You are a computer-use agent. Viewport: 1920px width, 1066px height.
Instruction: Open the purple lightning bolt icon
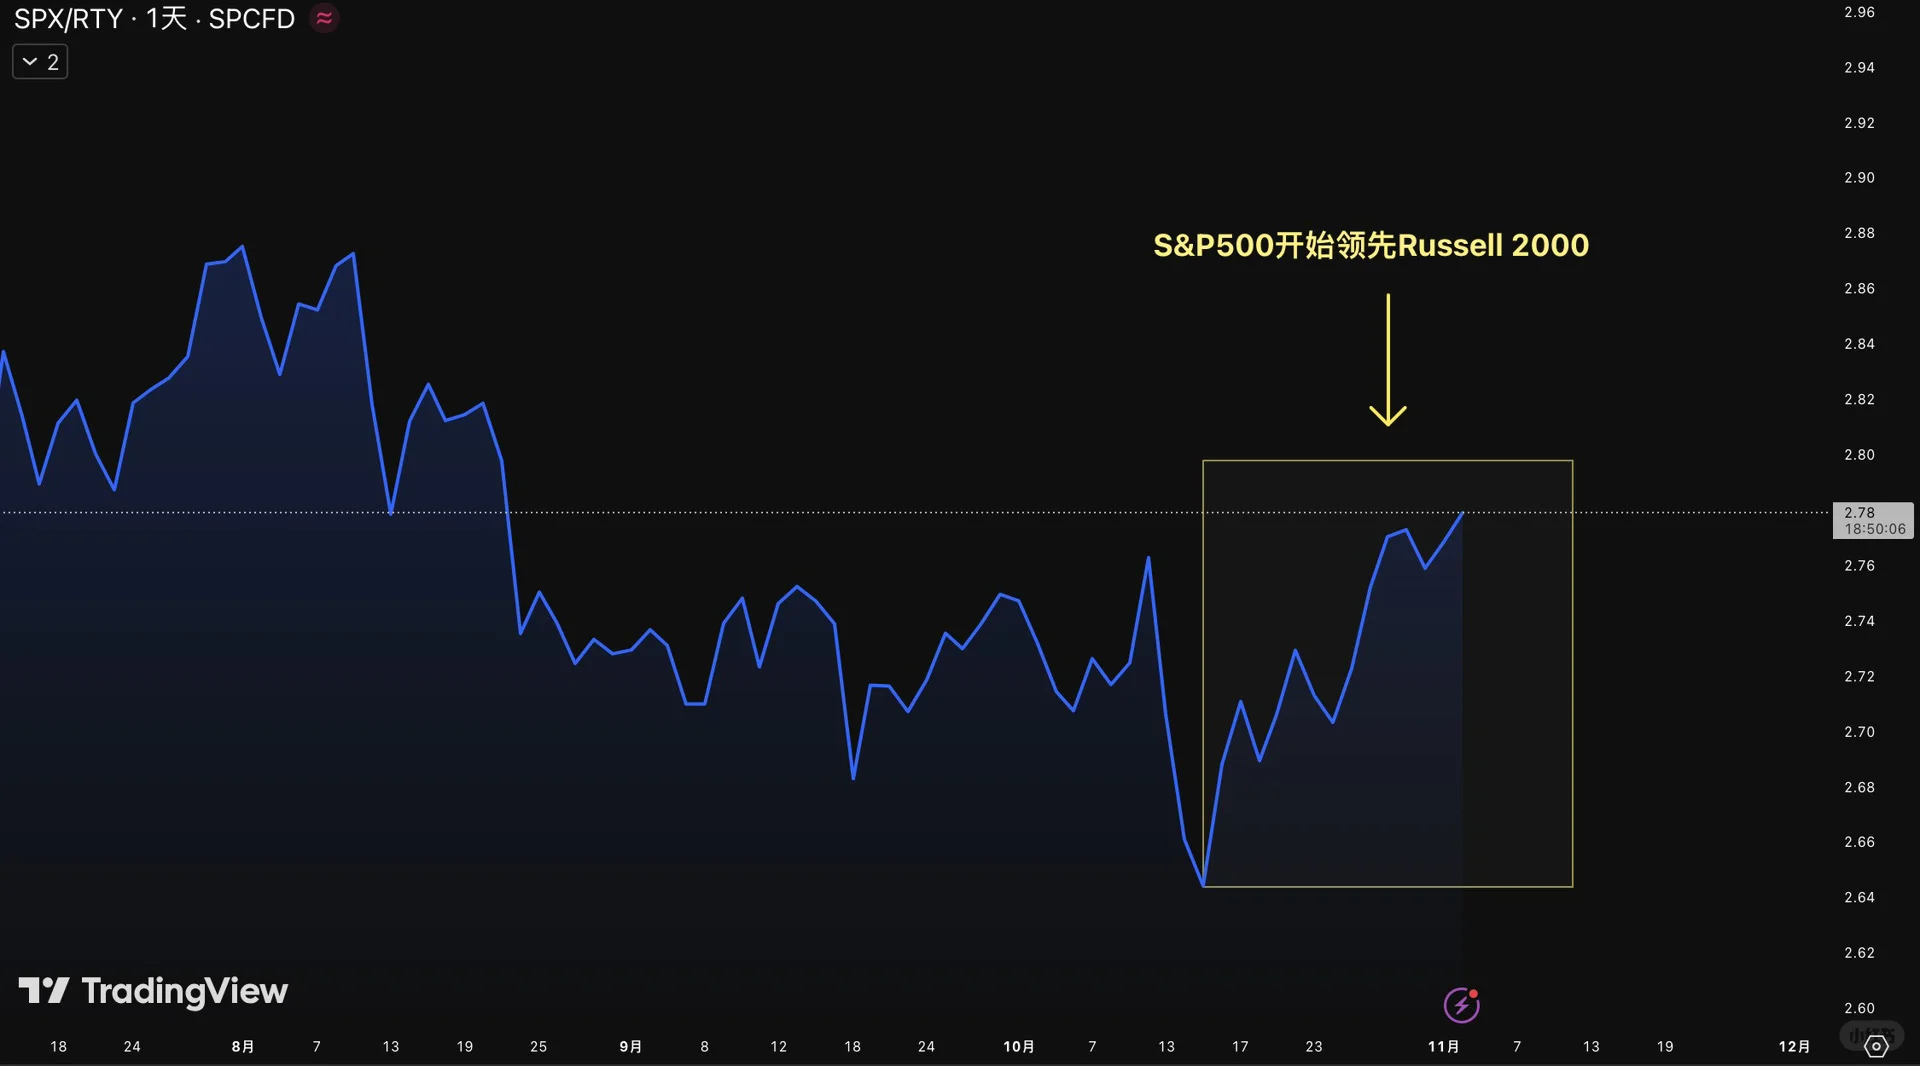(1461, 1005)
